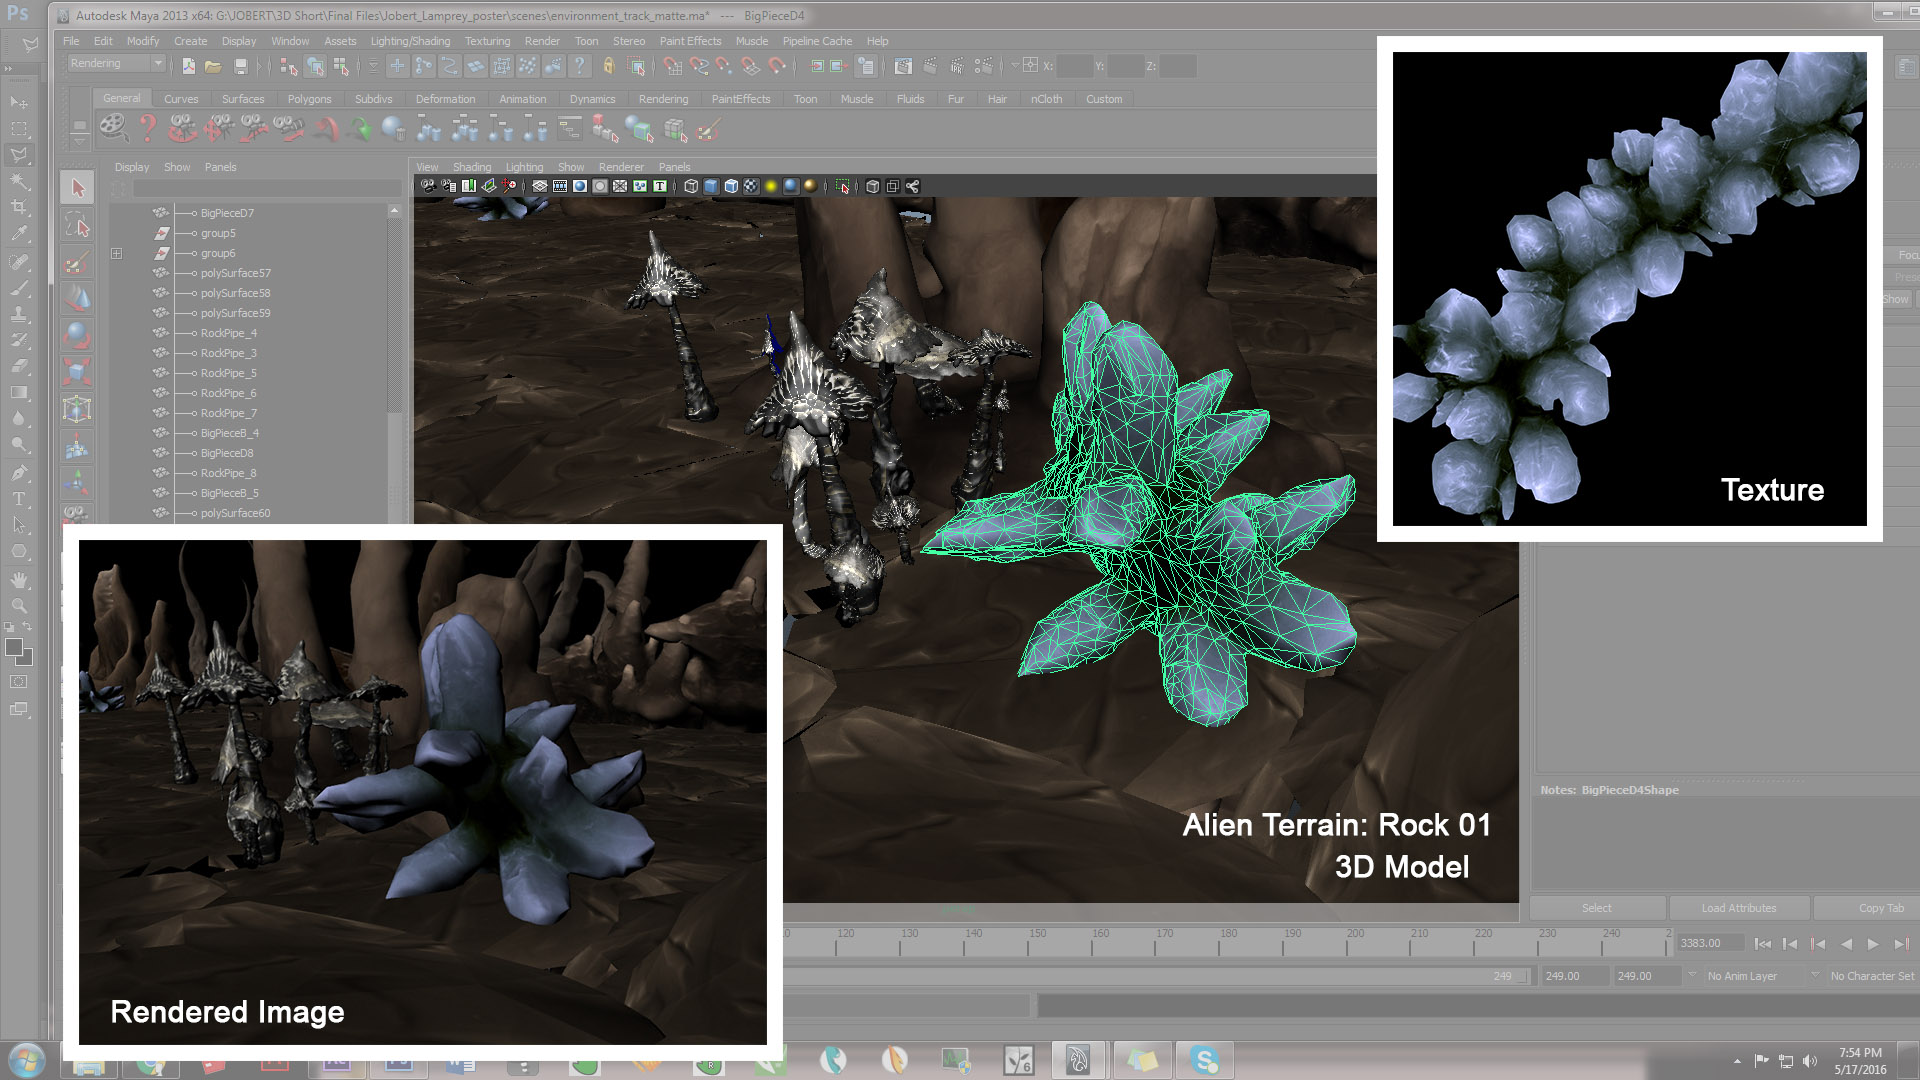Toggle textured display in viewport toolbar
The height and width of the screenshot is (1080, 1920).
751,186
